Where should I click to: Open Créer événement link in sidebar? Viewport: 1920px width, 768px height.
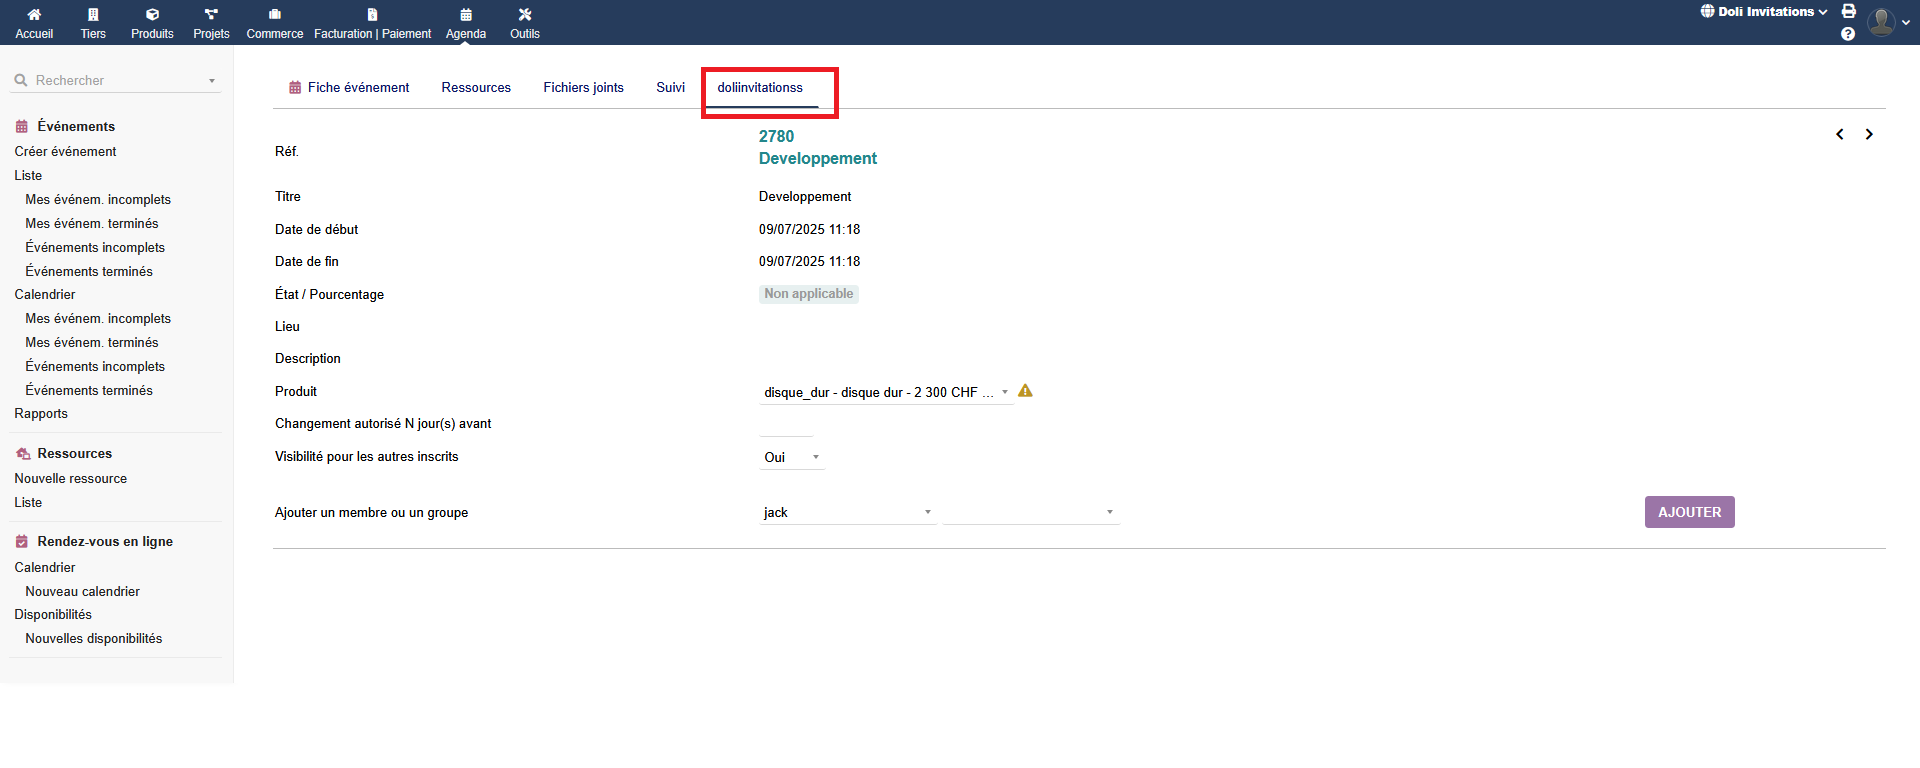(x=65, y=151)
